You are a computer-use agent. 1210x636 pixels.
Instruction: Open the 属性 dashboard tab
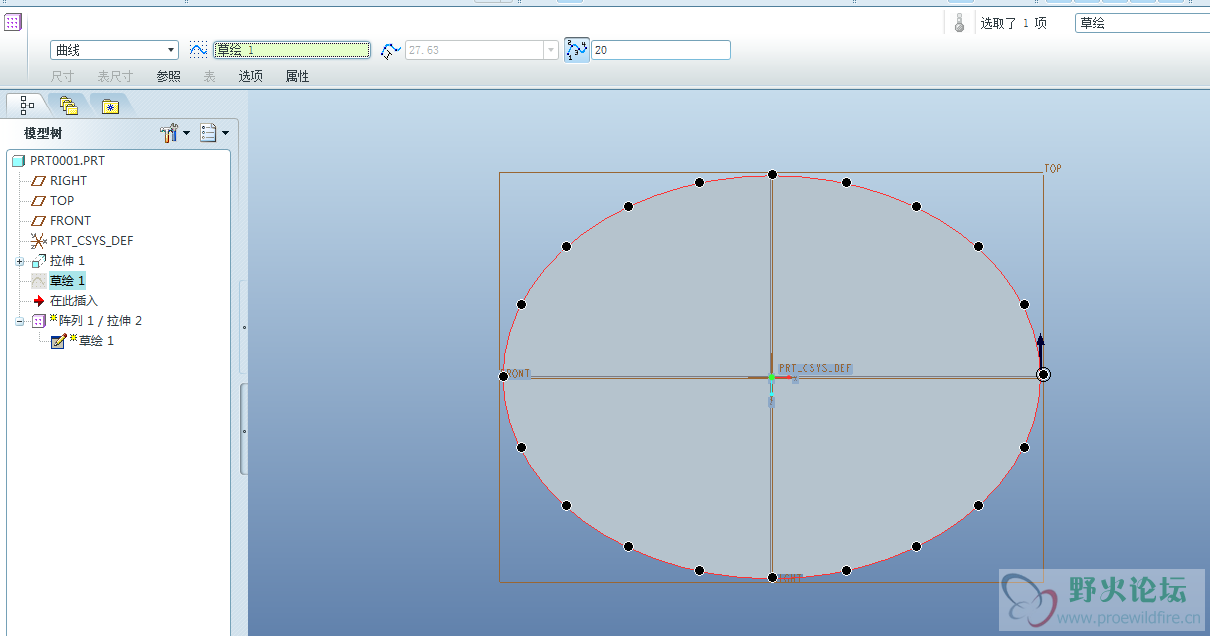coord(297,76)
